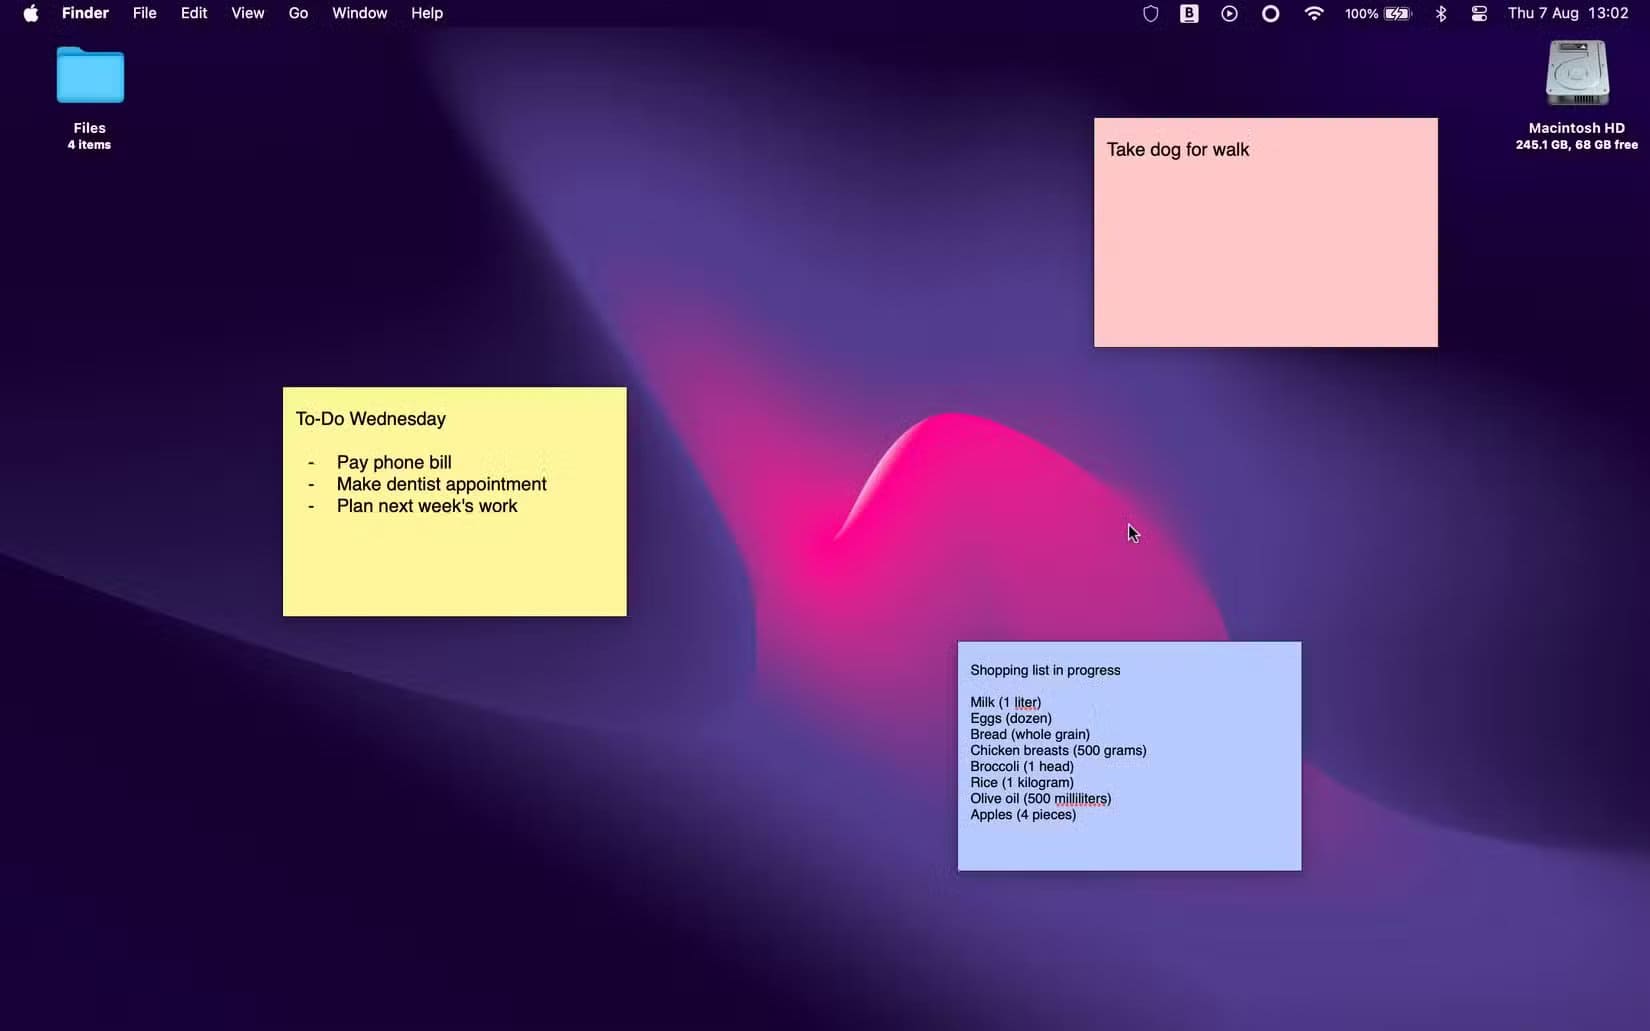Click the Chicken breasts (500 grams) line
Image resolution: width=1650 pixels, height=1031 pixels.
1058,750
